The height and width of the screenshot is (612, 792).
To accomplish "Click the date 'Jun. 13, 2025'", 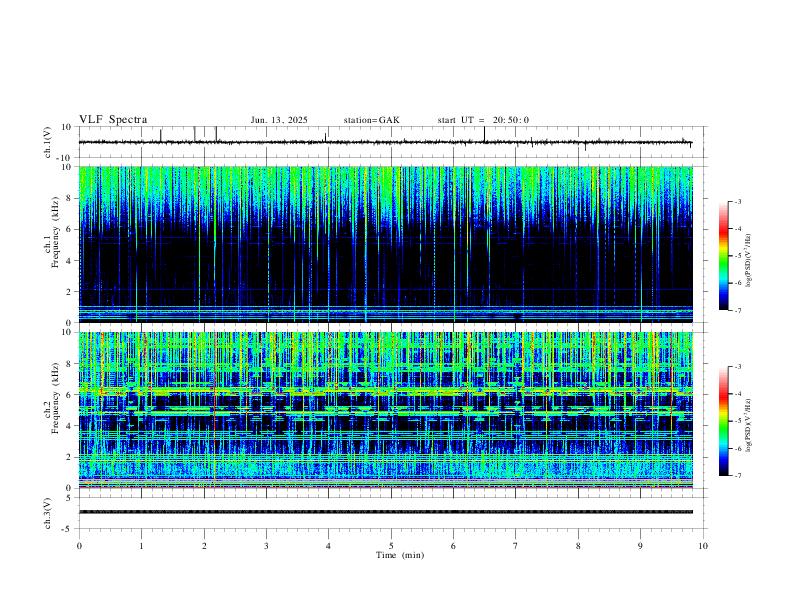I will 279,120.
